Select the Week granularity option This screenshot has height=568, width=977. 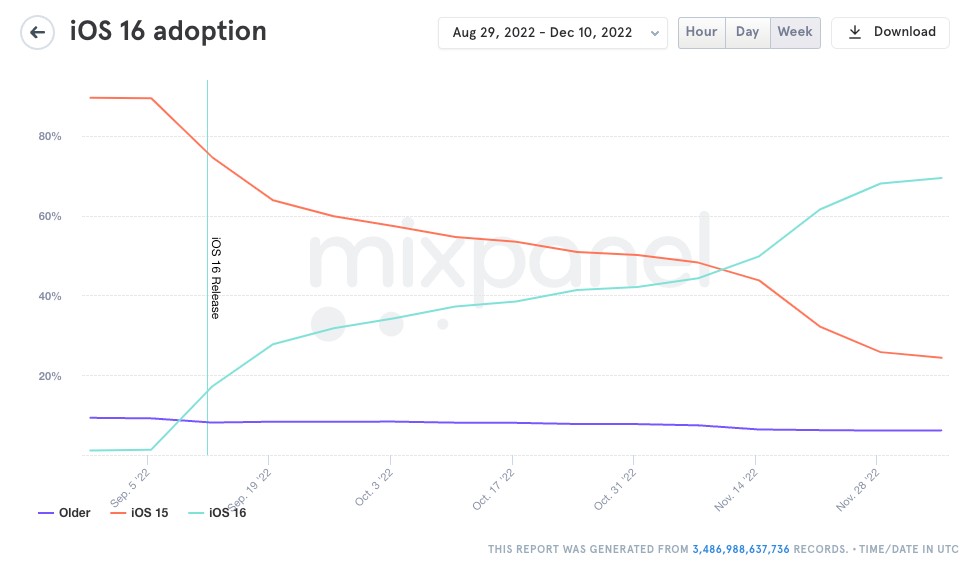(x=795, y=32)
